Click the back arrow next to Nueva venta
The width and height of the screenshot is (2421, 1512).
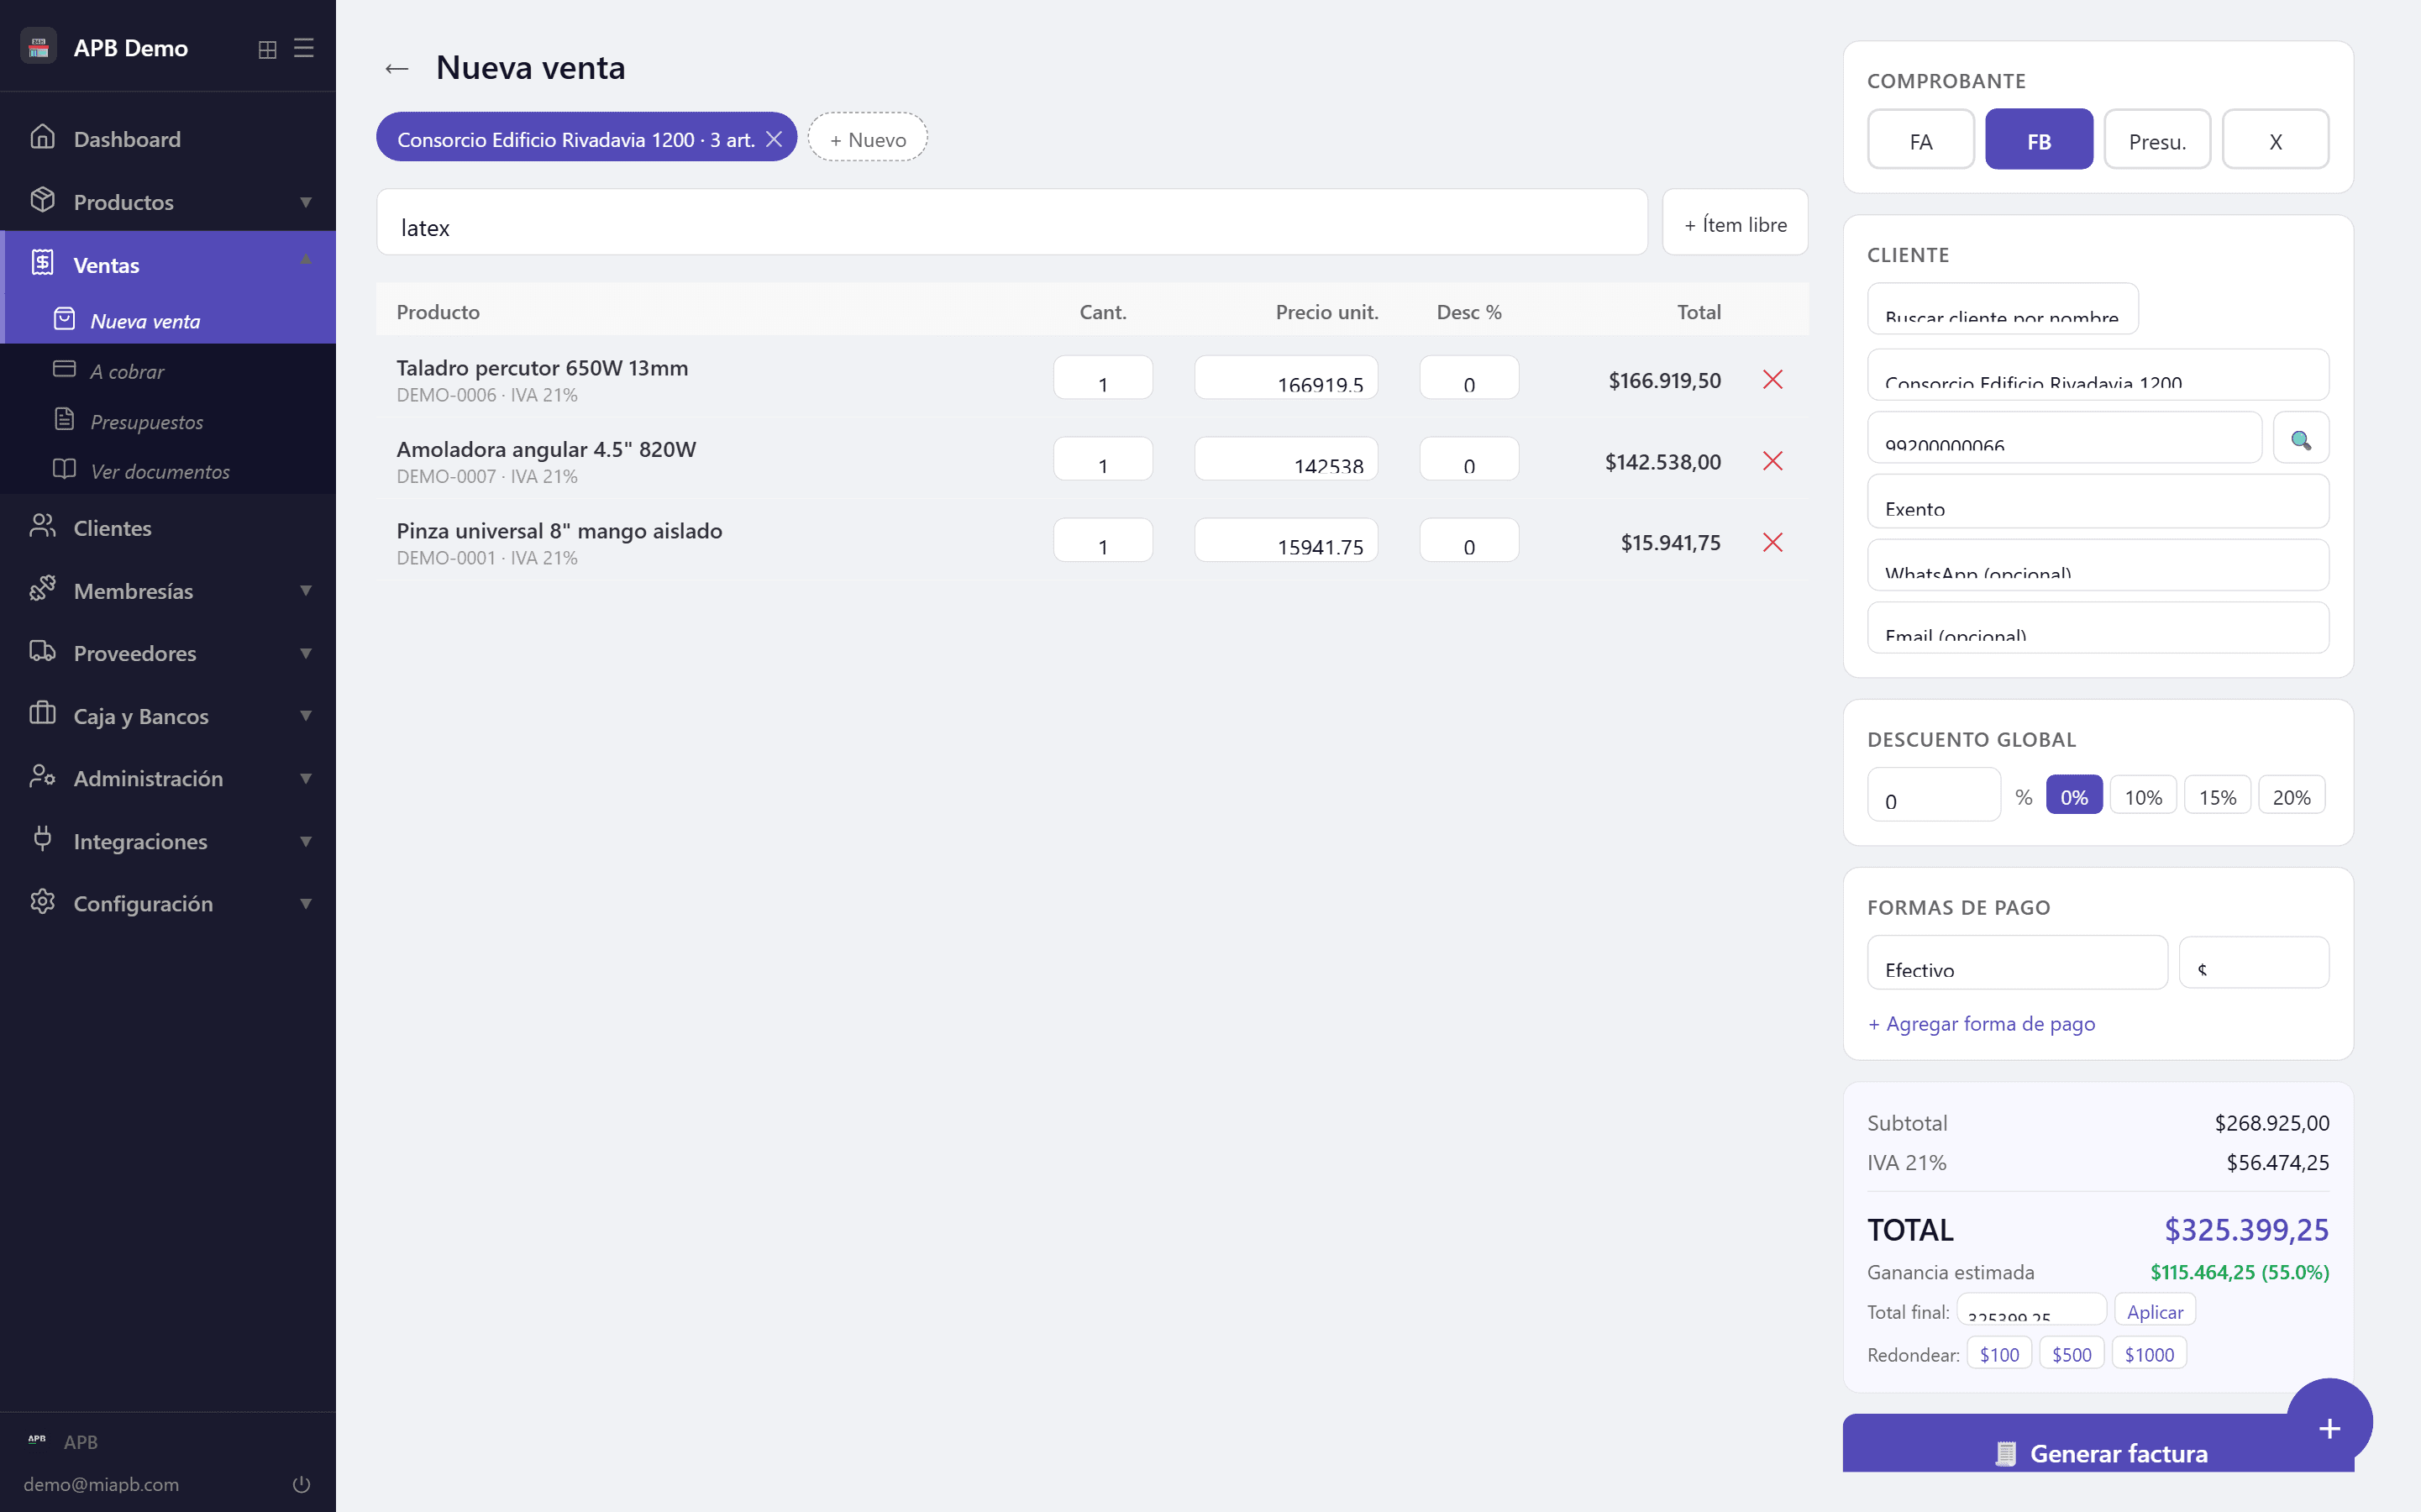[x=397, y=68]
